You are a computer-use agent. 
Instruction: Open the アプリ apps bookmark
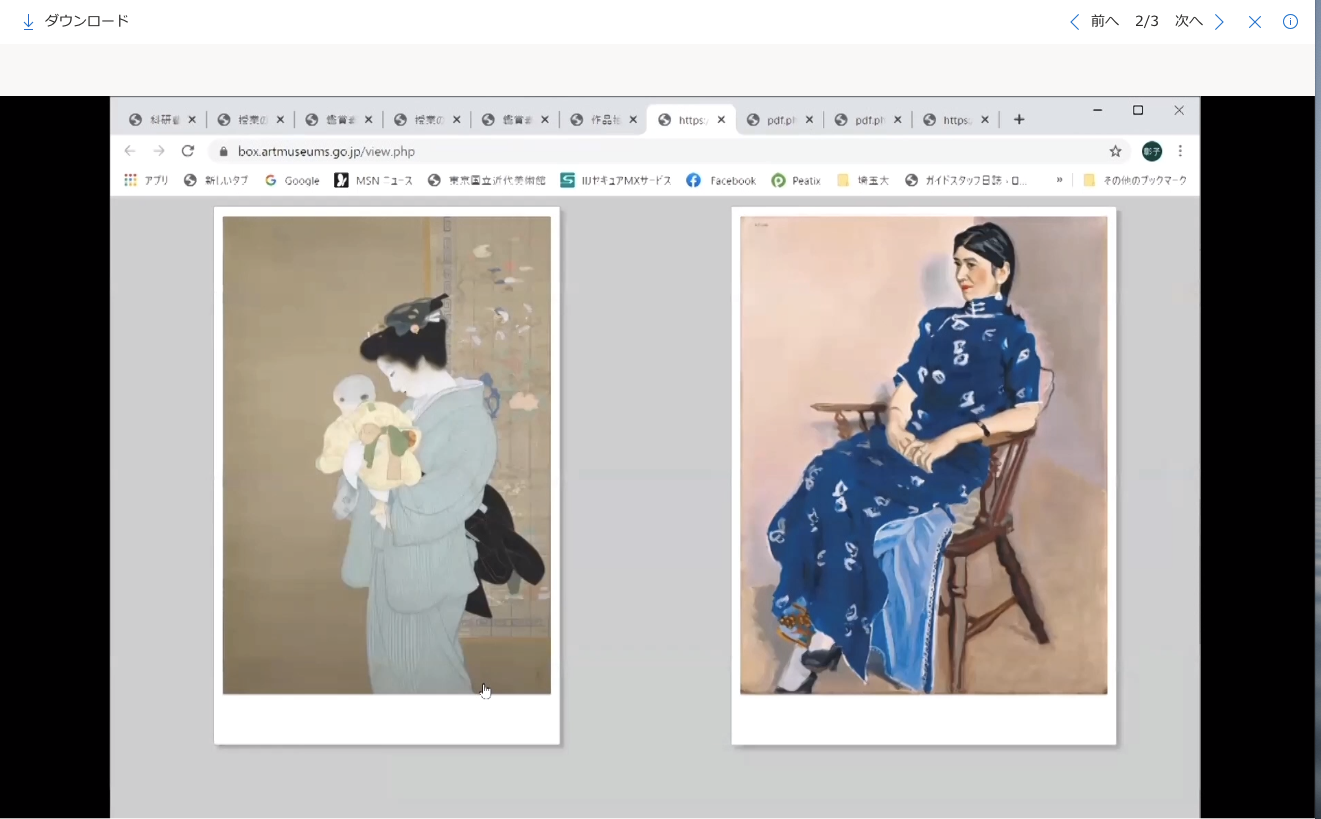pos(146,181)
